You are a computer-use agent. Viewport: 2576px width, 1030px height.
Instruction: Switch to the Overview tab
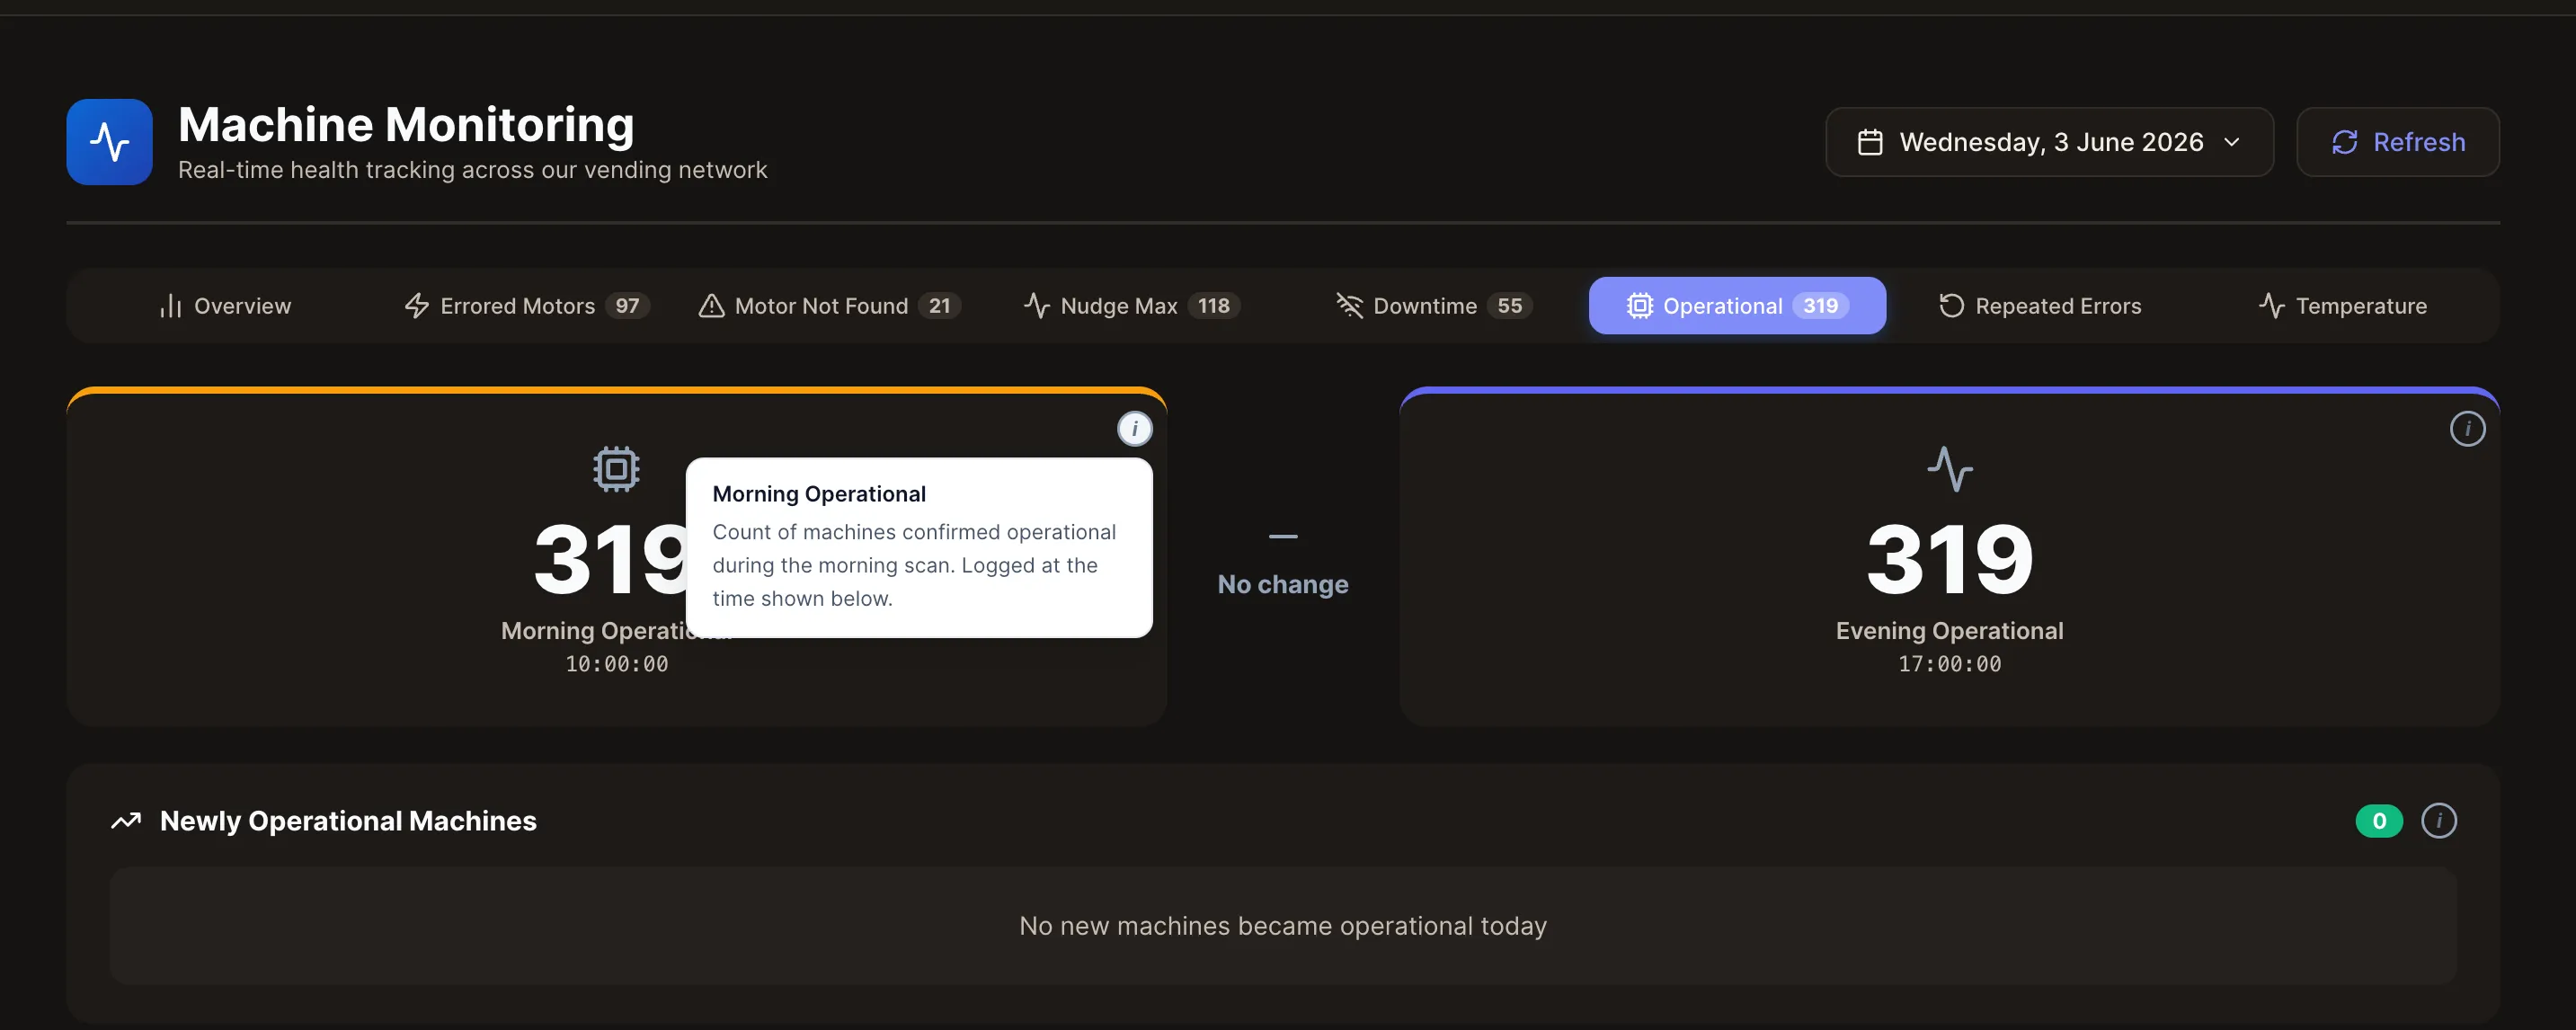point(225,306)
